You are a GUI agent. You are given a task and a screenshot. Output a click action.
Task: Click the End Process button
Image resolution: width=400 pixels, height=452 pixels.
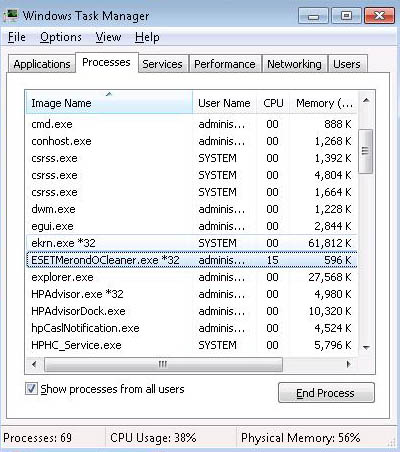click(326, 393)
